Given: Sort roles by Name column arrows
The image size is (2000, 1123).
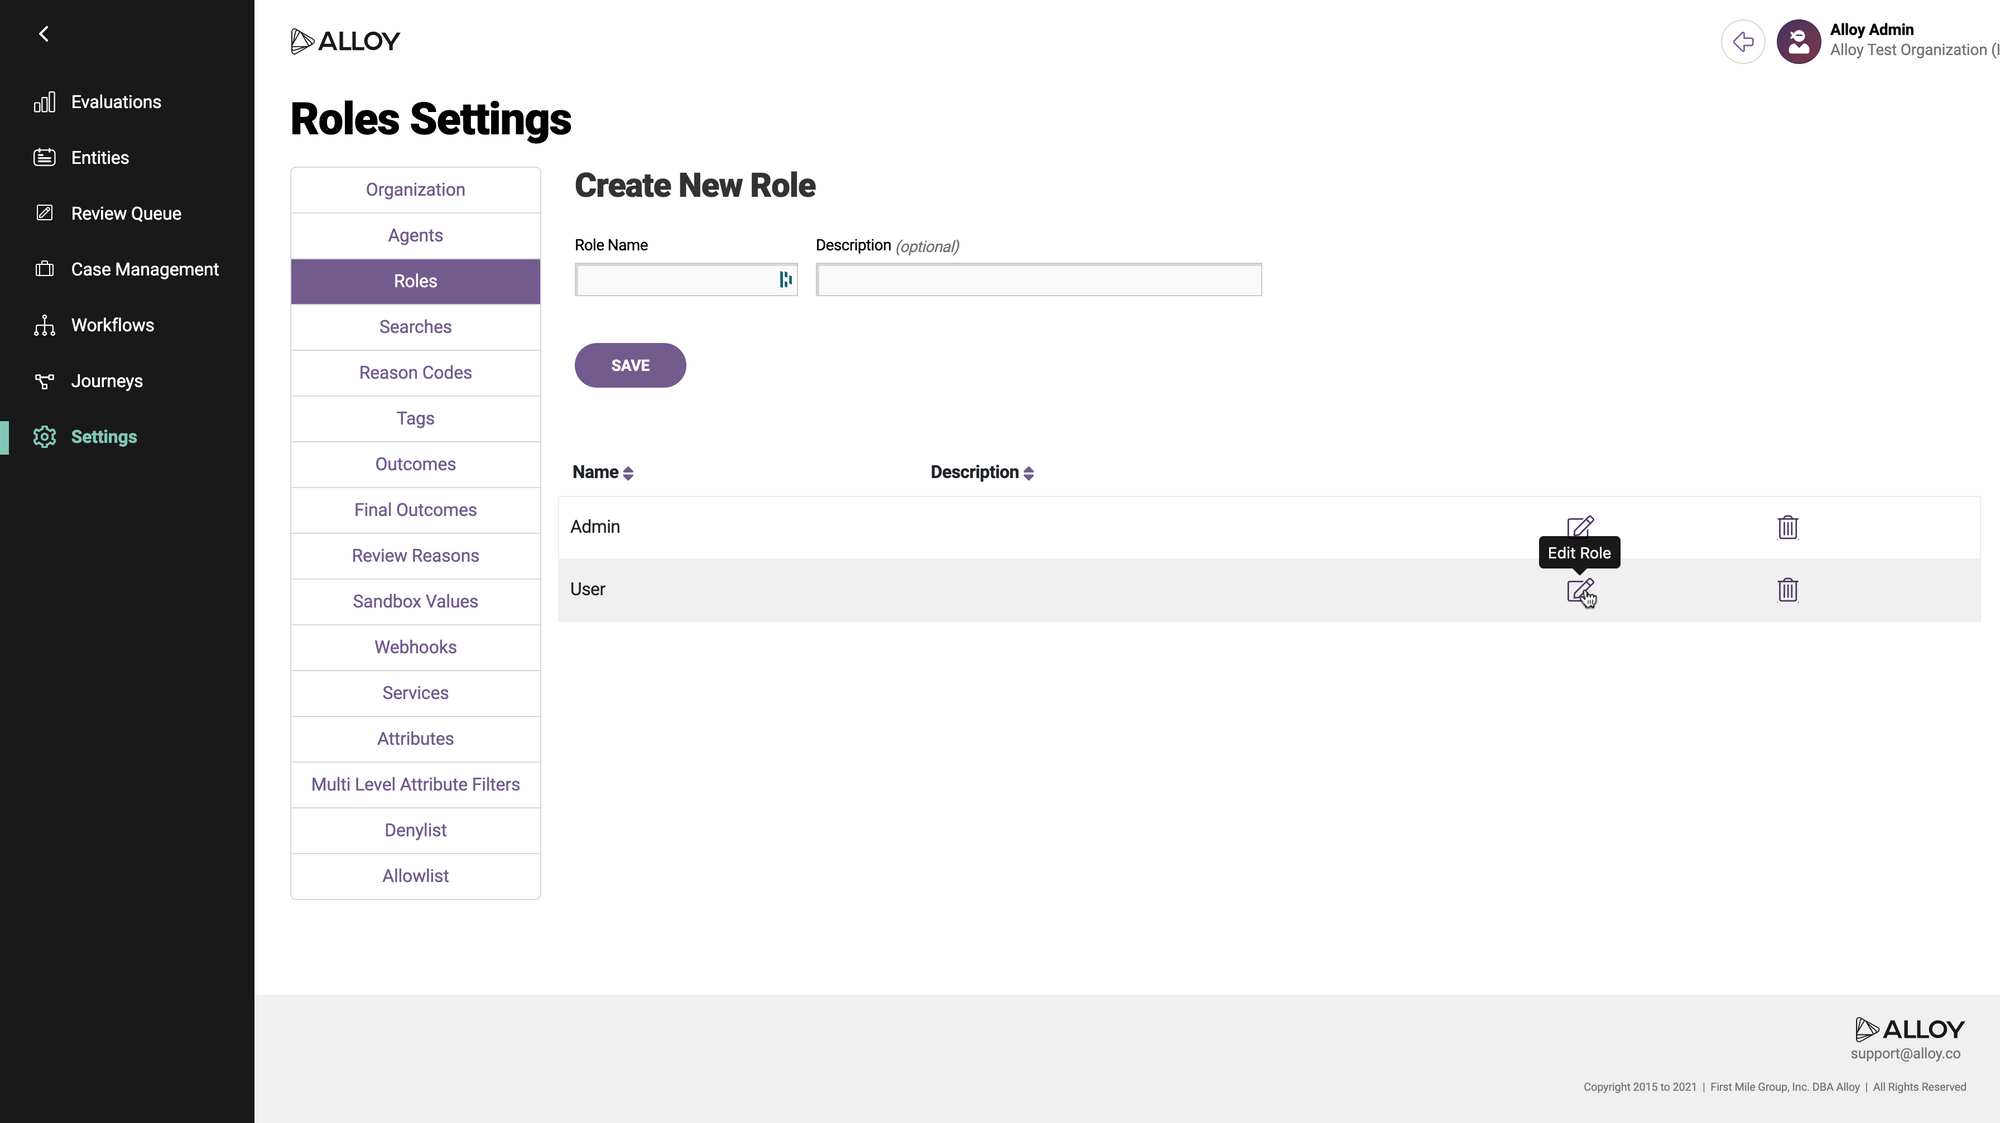Looking at the screenshot, I should (x=628, y=473).
